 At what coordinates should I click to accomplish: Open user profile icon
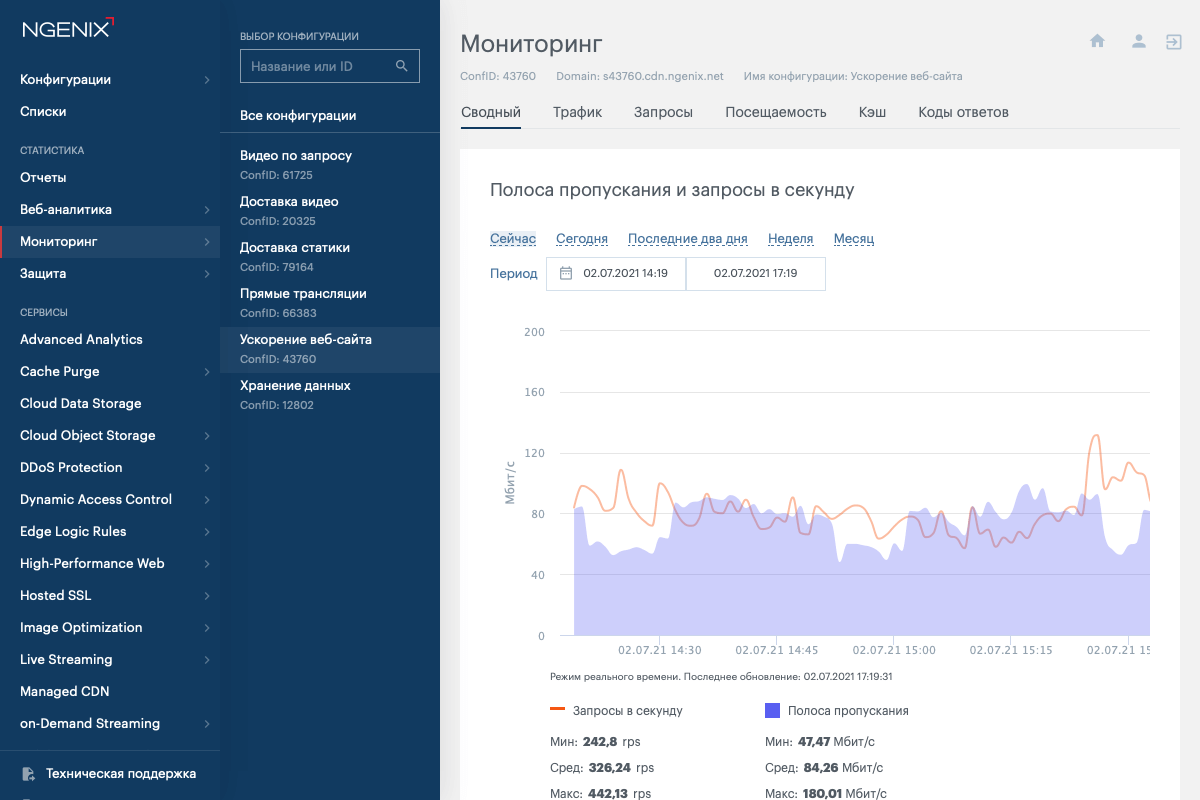tap(1138, 41)
